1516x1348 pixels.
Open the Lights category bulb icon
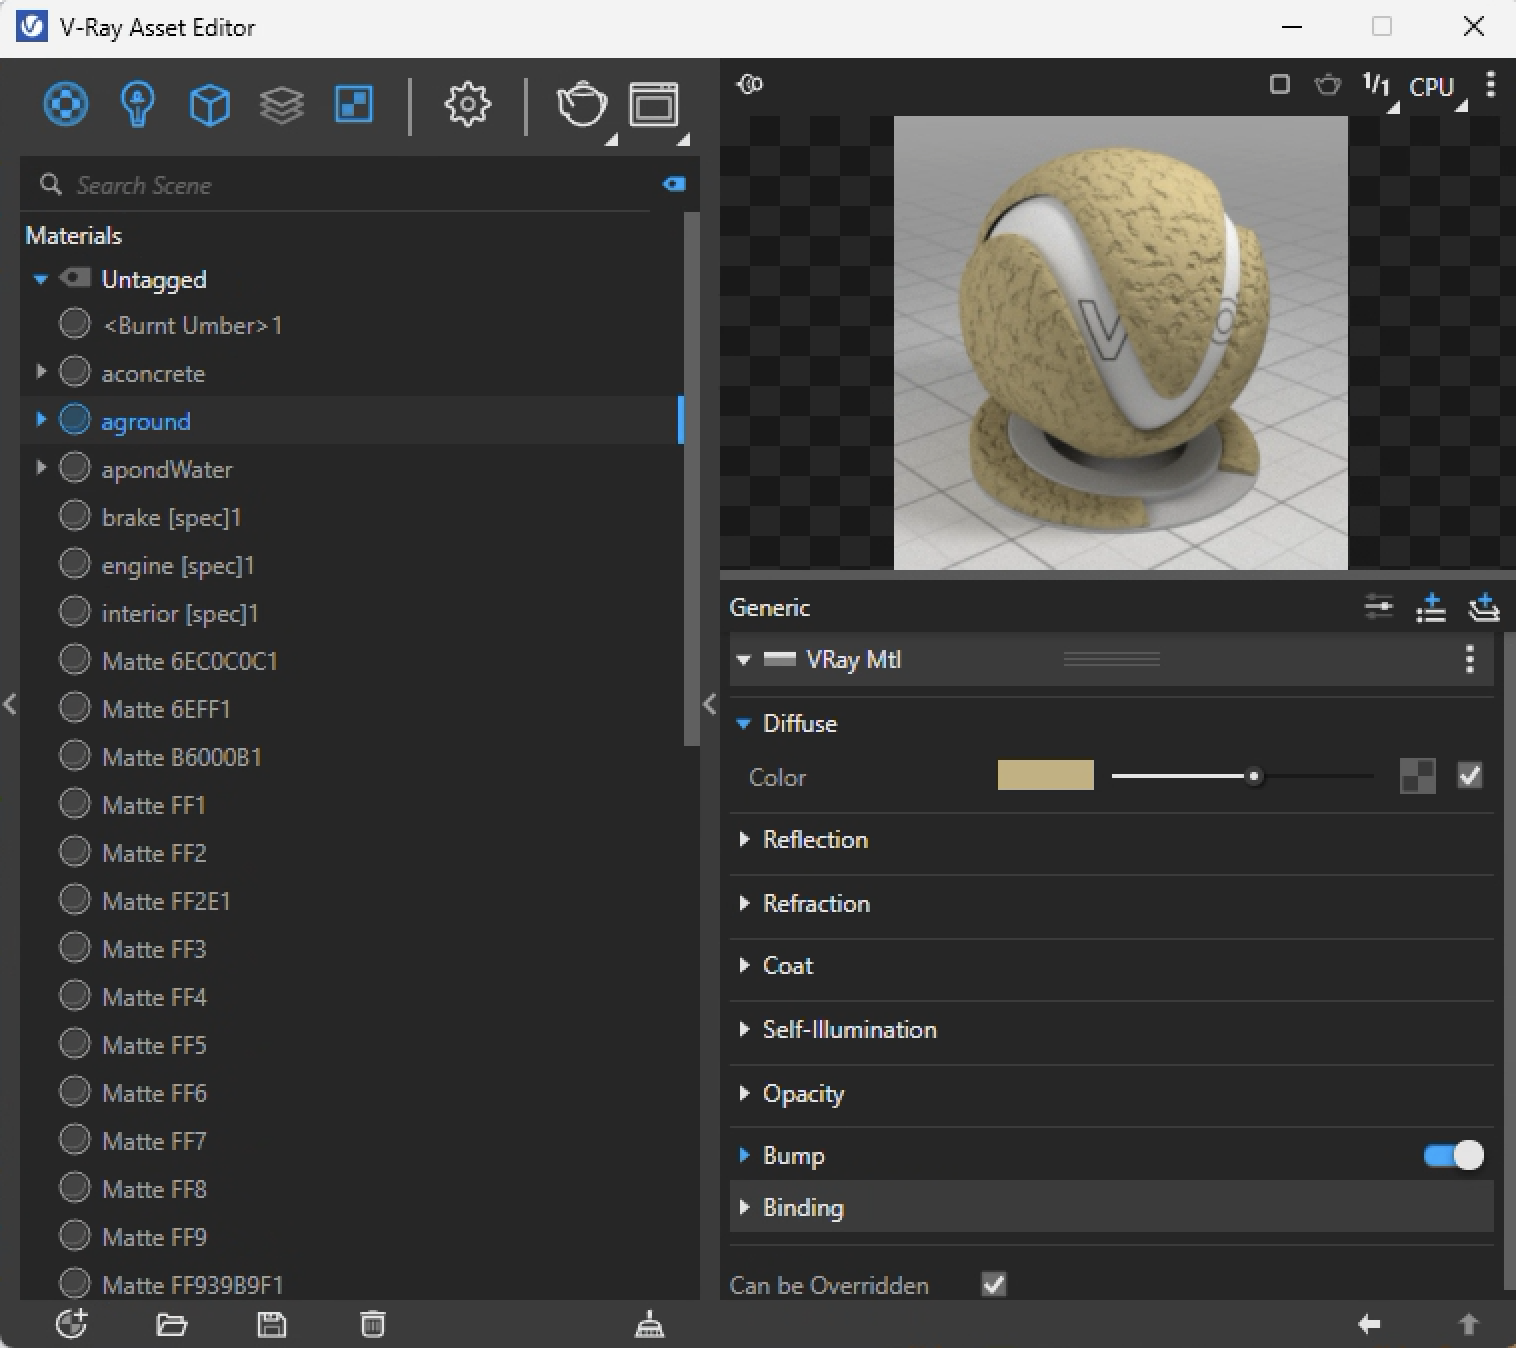[137, 104]
